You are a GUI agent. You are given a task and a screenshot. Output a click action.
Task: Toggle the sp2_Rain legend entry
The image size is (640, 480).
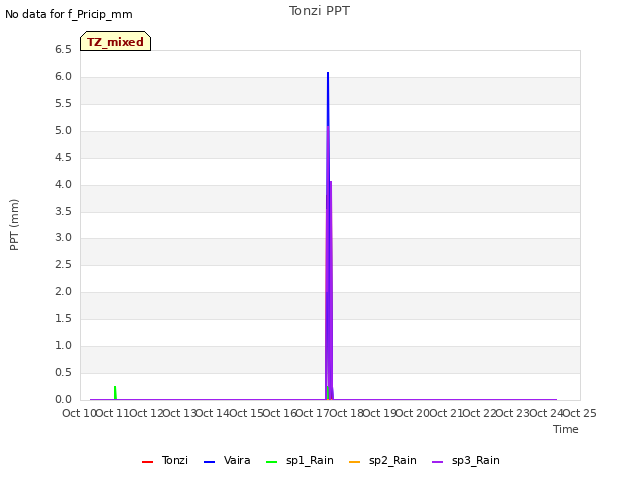pos(383,460)
